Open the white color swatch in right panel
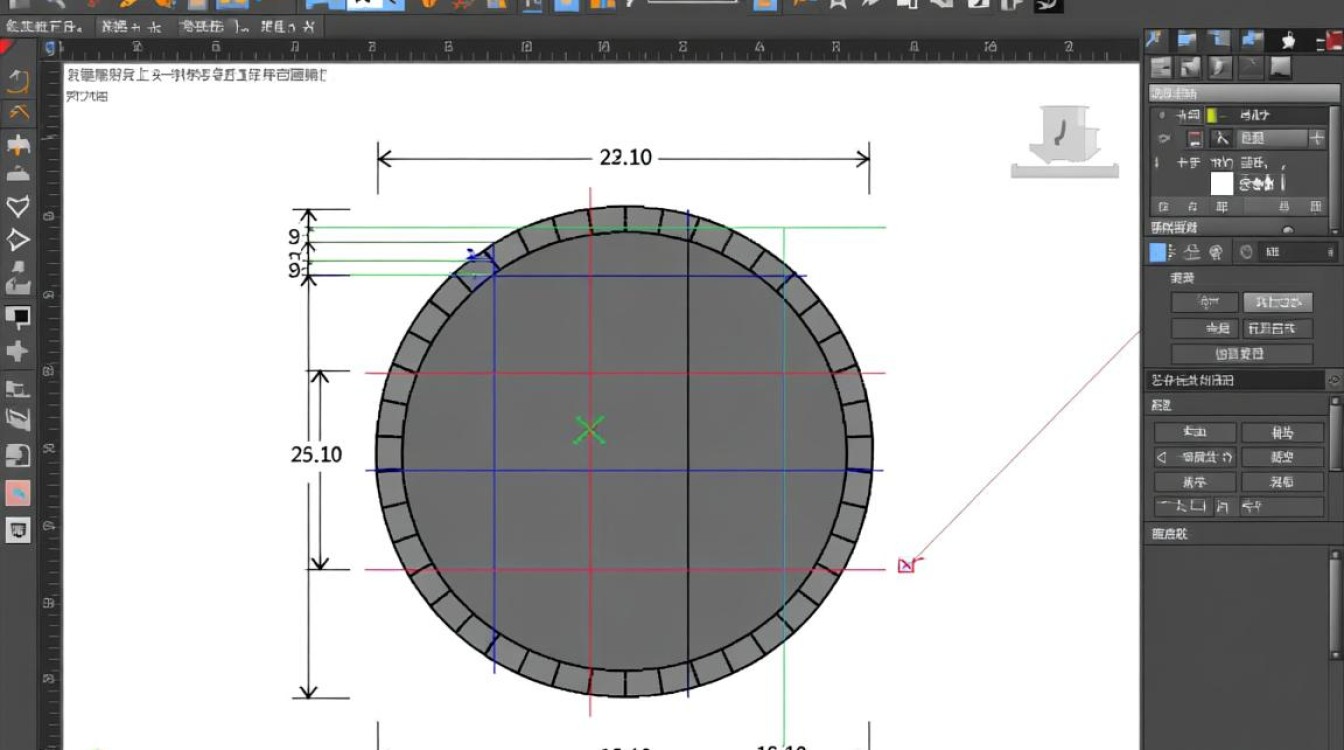Screen dimensions: 1344x750 point(1222,183)
